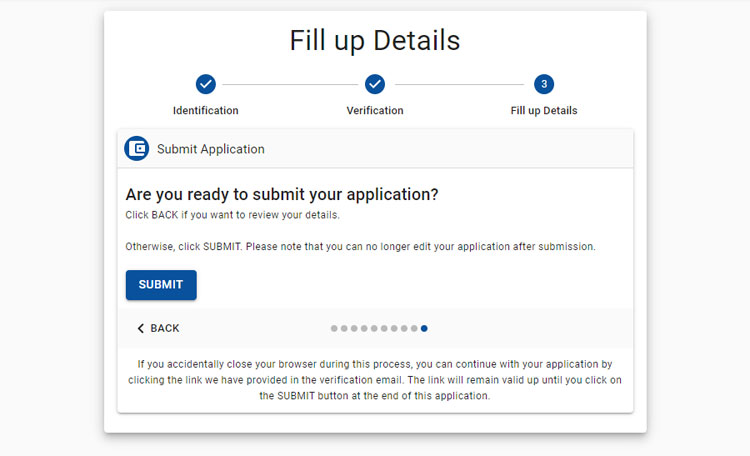750x456 pixels.
Task: Jump to the first pagination dot
Action: (334, 328)
